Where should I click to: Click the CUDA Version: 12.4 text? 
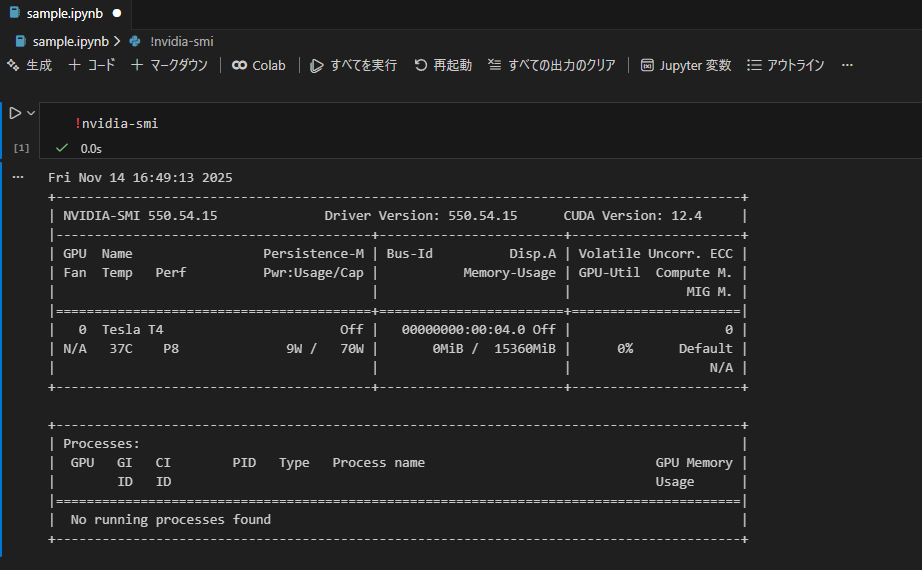tap(633, 216)
